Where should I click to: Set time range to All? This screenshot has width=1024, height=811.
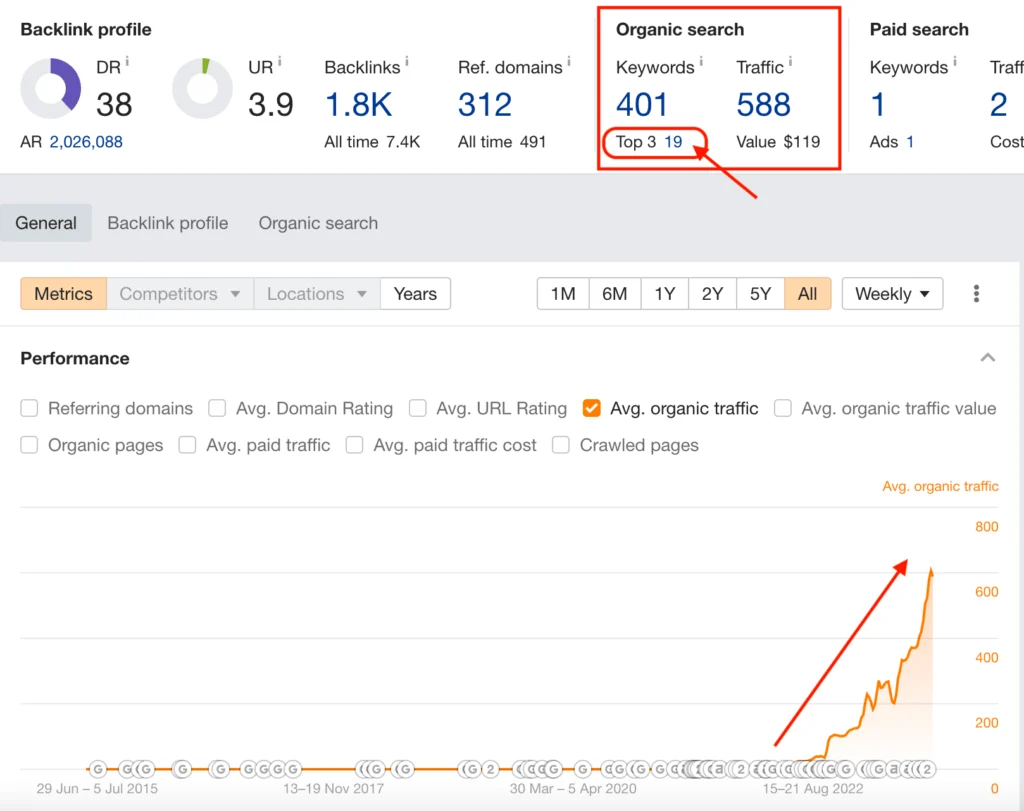click(807, 294)
